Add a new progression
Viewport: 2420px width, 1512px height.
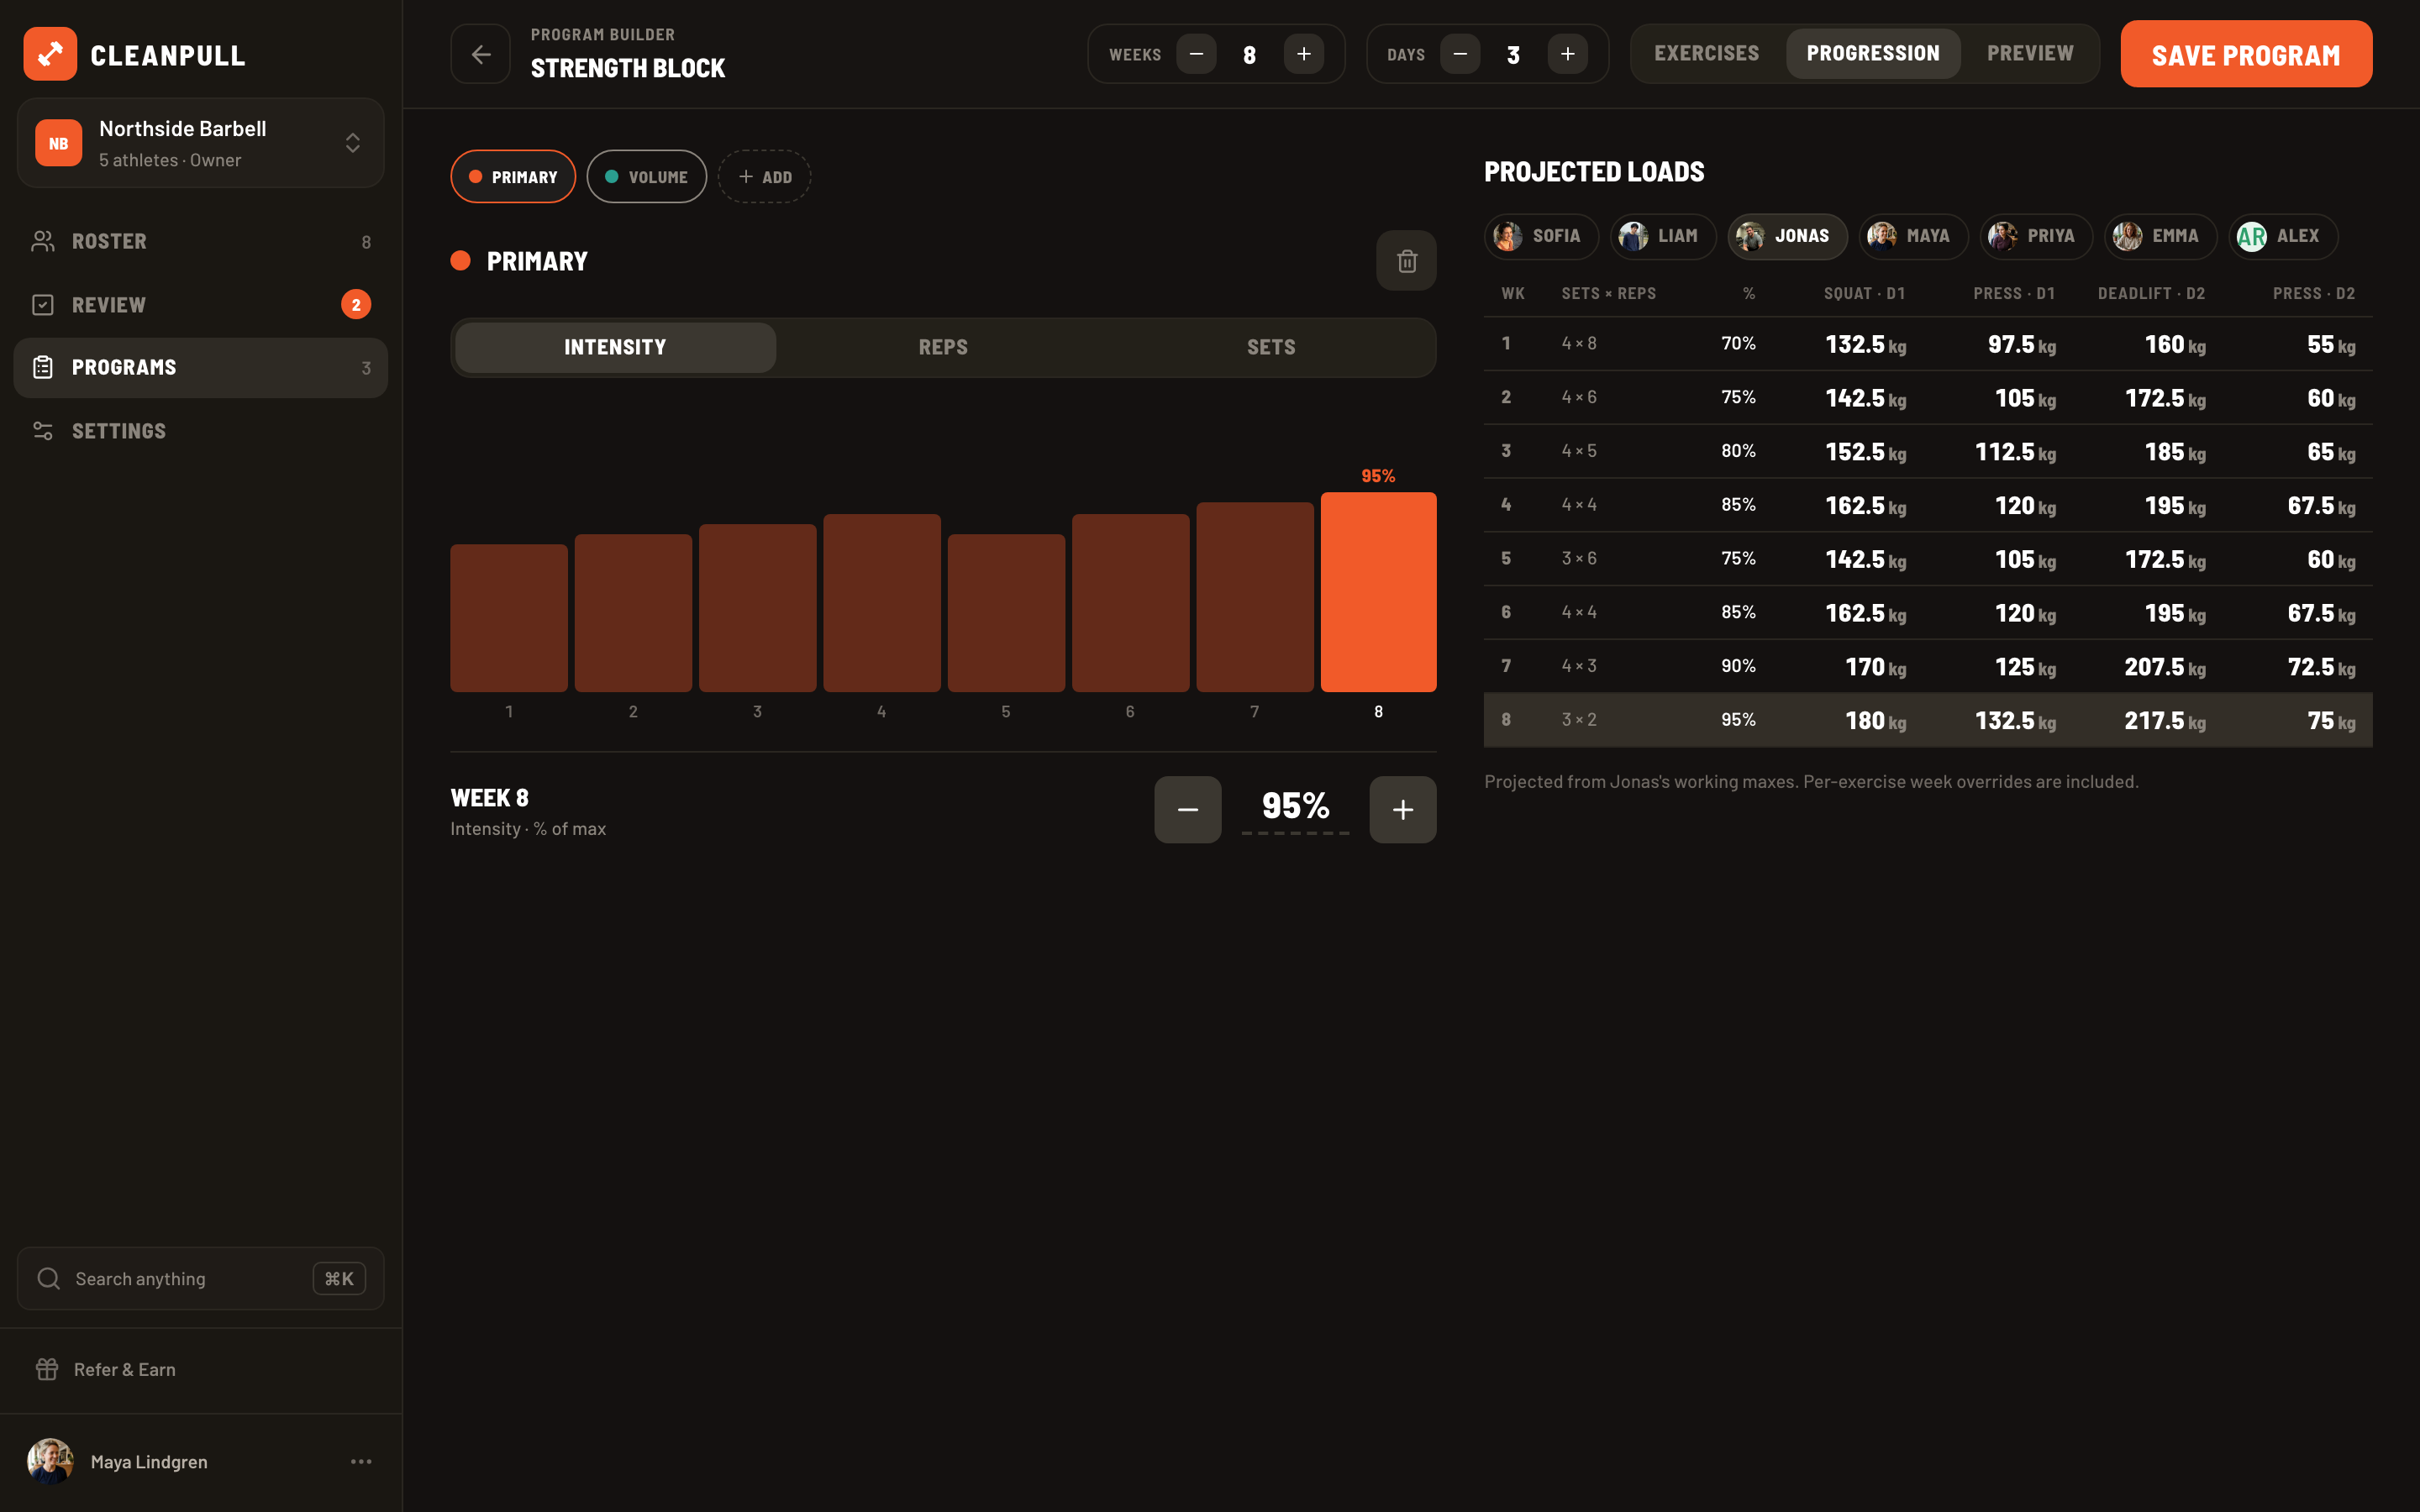pos(764,177)
